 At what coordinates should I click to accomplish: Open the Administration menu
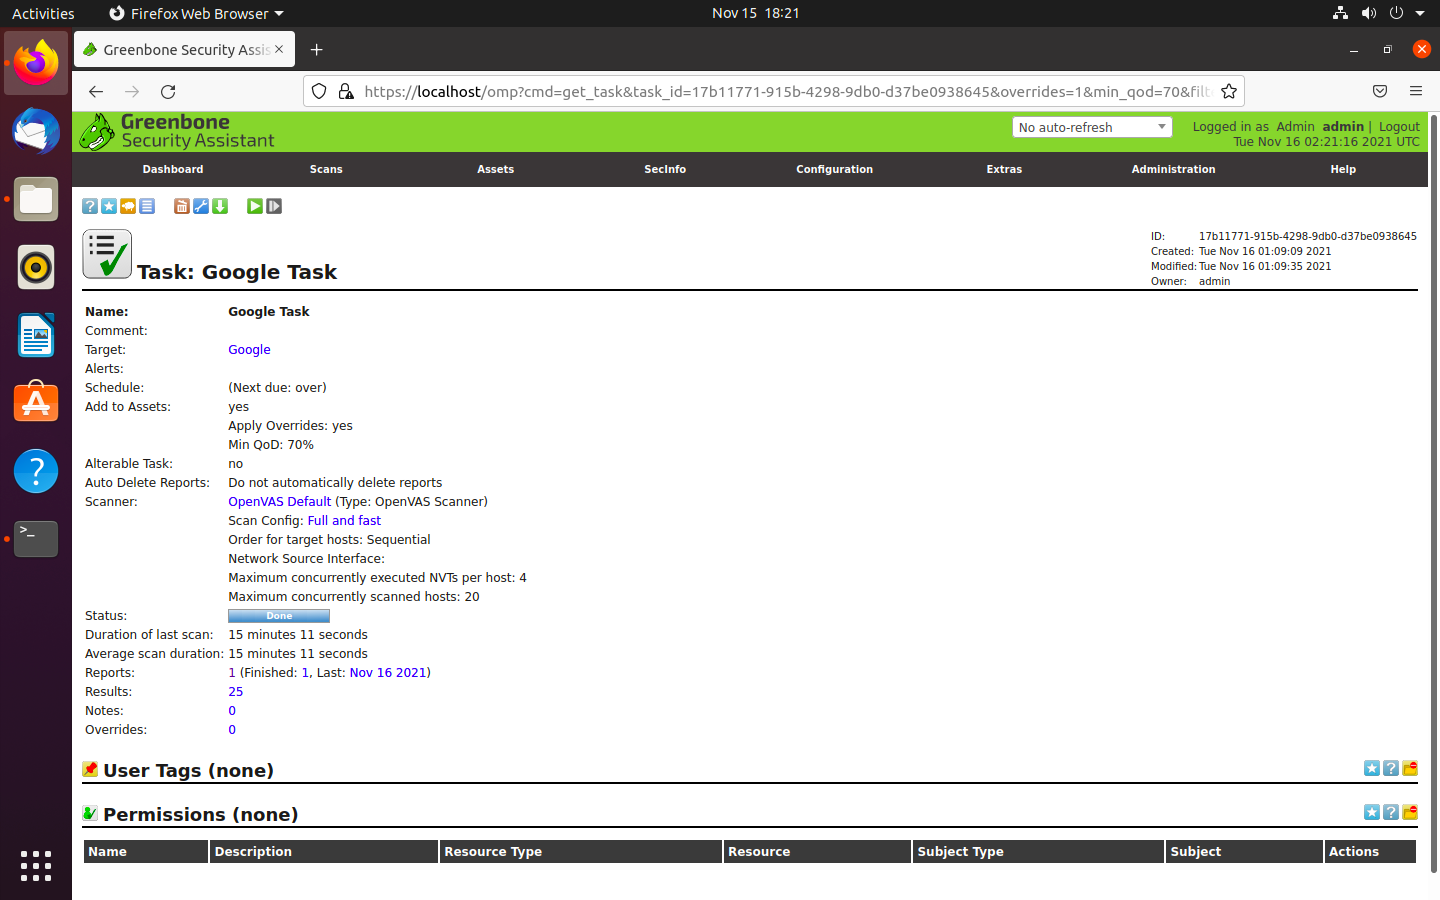point(1174,169)
